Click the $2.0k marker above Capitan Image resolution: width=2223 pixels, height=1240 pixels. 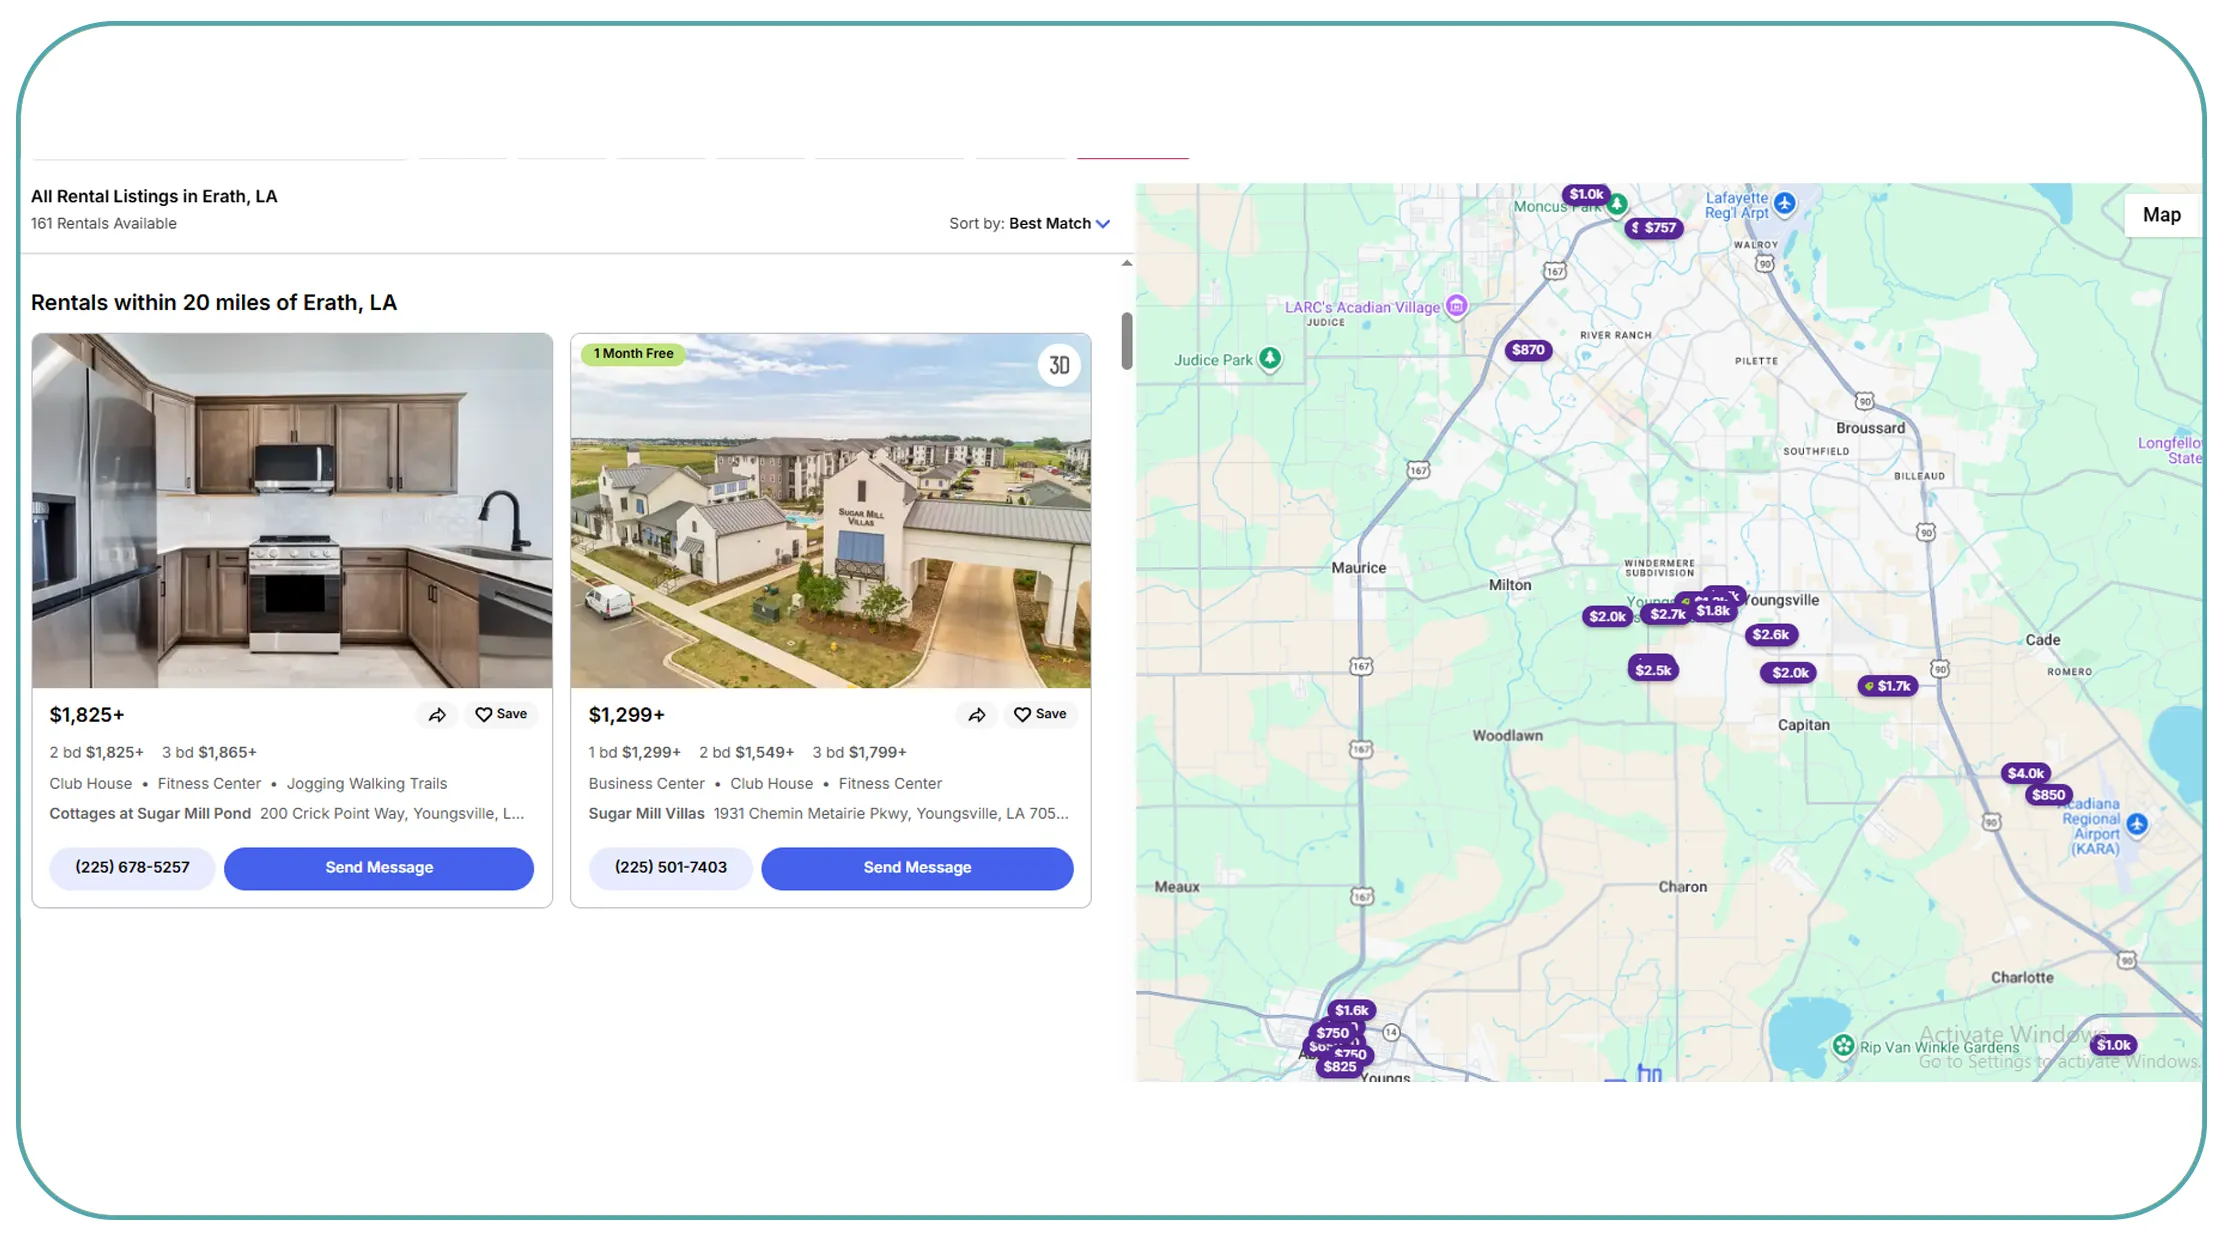pos(1790,673)
